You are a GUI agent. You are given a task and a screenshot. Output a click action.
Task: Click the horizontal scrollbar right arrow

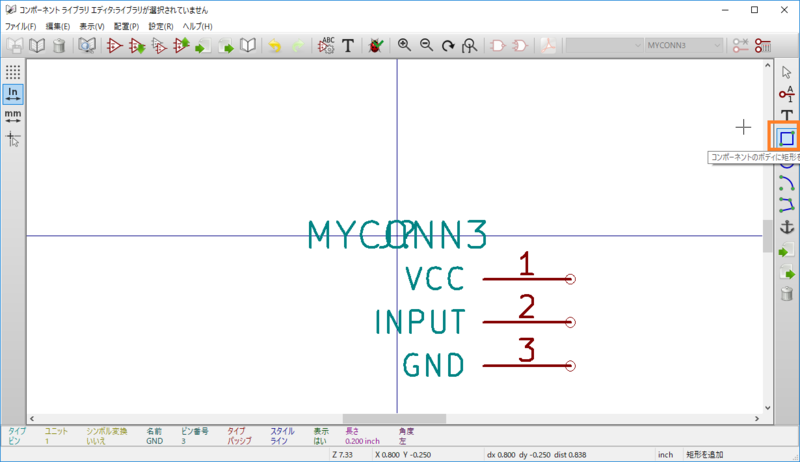pyautogui.click(x=757, y=419)
